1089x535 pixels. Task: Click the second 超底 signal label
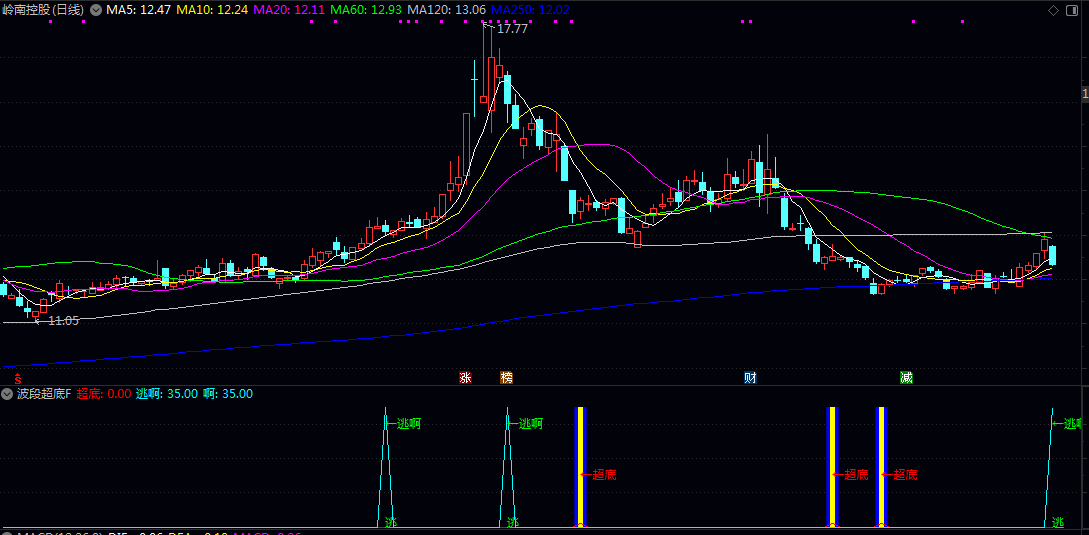click(x=856, y=475)
